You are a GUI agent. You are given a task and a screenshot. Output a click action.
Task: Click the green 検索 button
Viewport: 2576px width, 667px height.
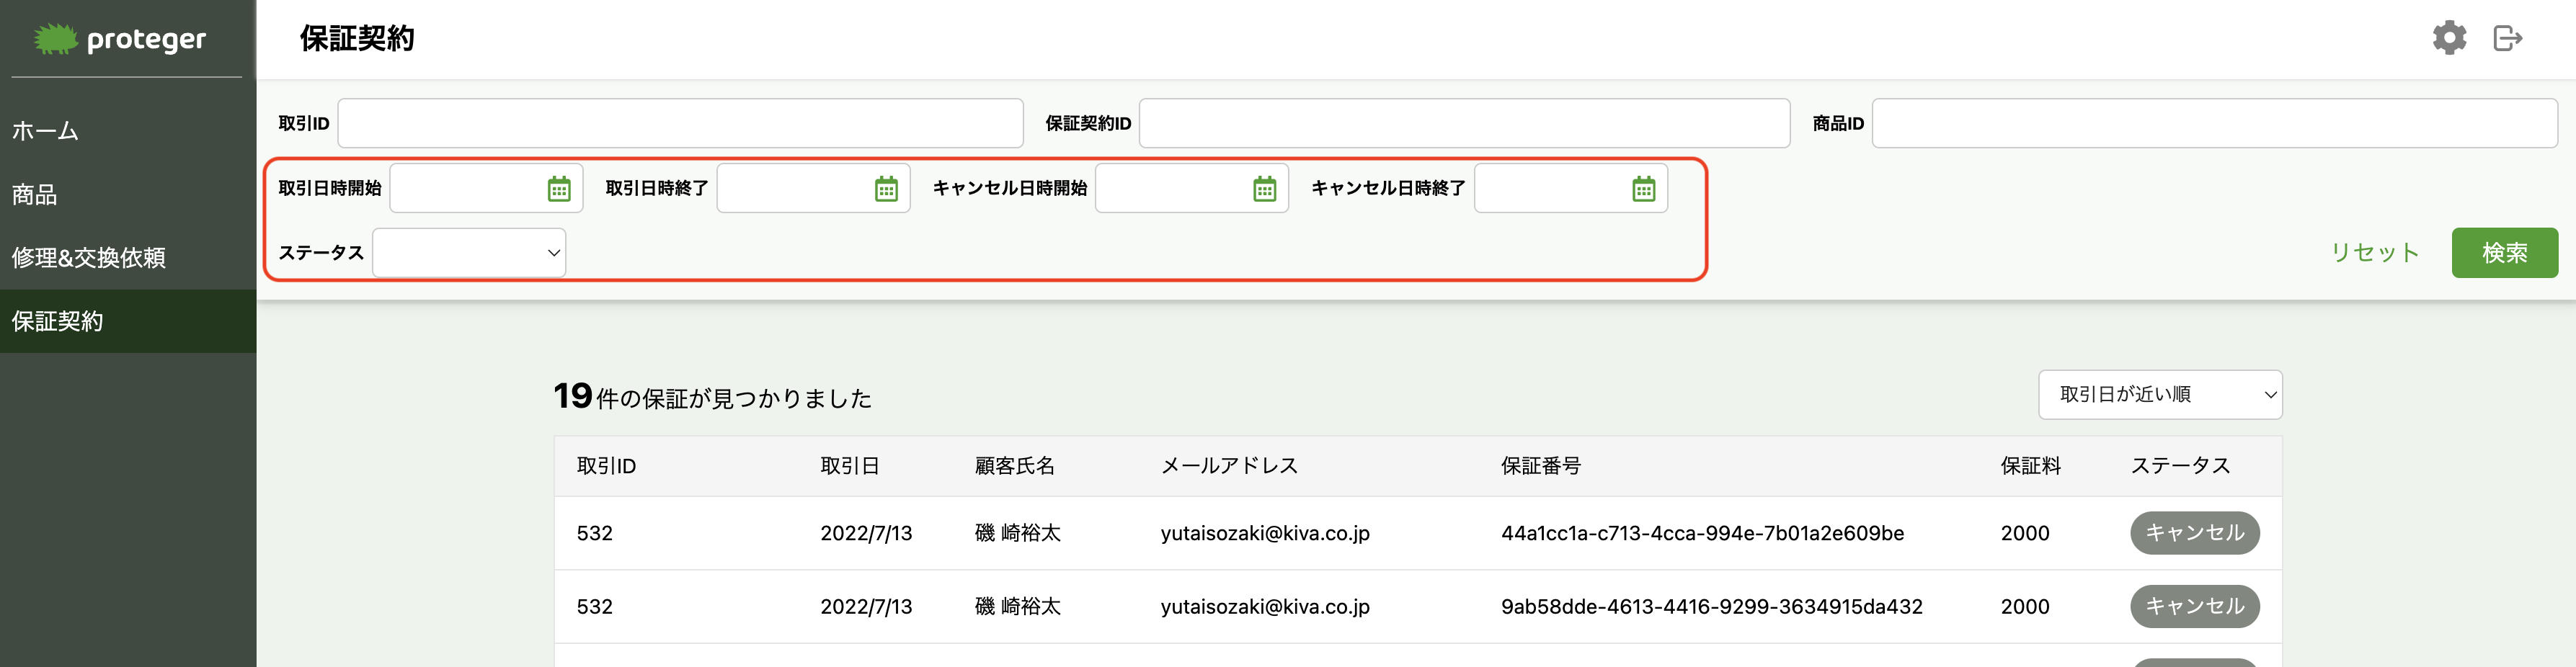point(2504,253)
